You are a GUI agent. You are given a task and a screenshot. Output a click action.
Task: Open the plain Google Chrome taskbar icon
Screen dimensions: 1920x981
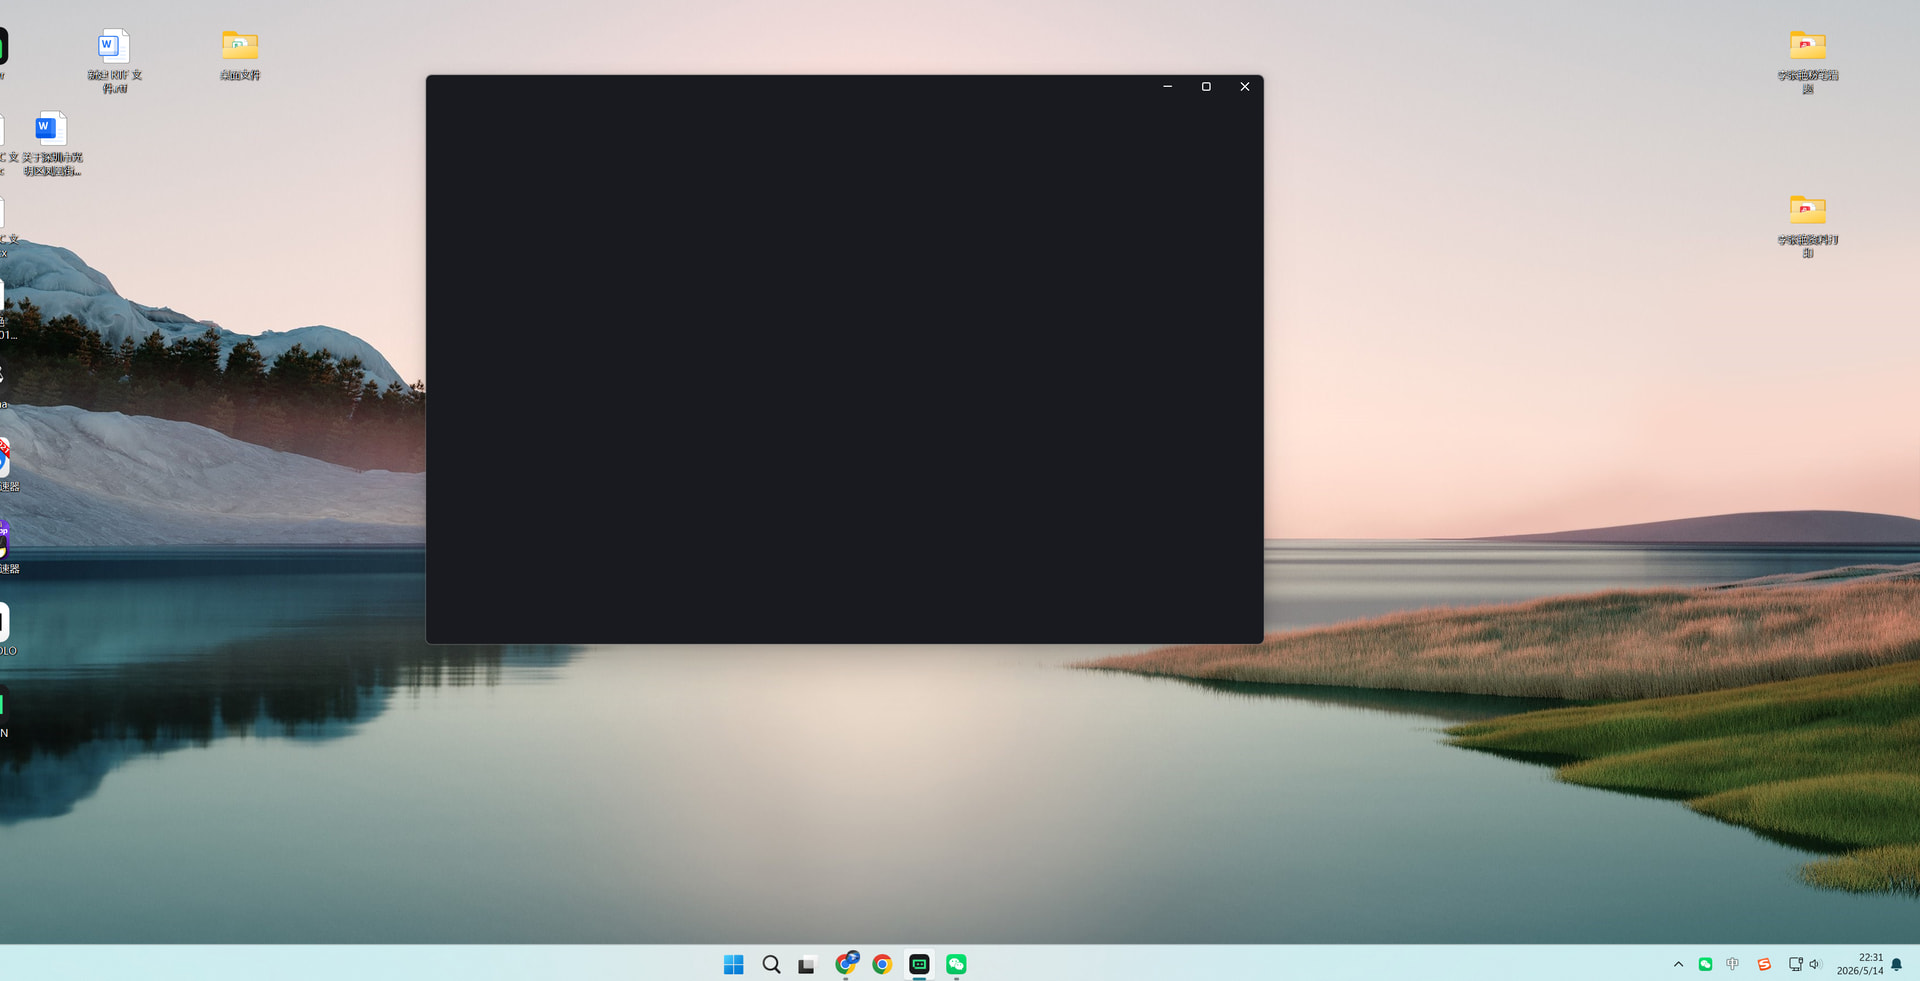pos(882,964)
